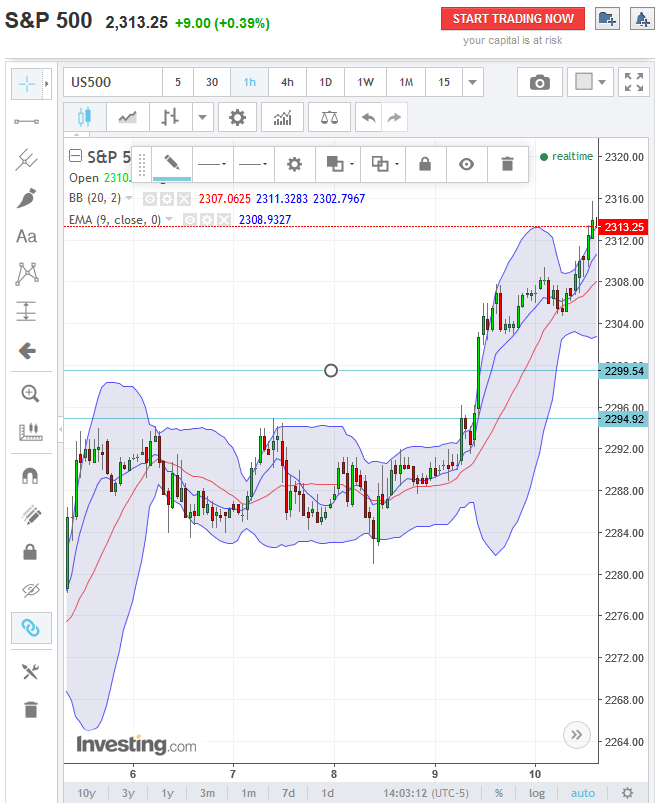Redo the chart action
The width and height of the screenshot is (659, 803).
(394, 117)
